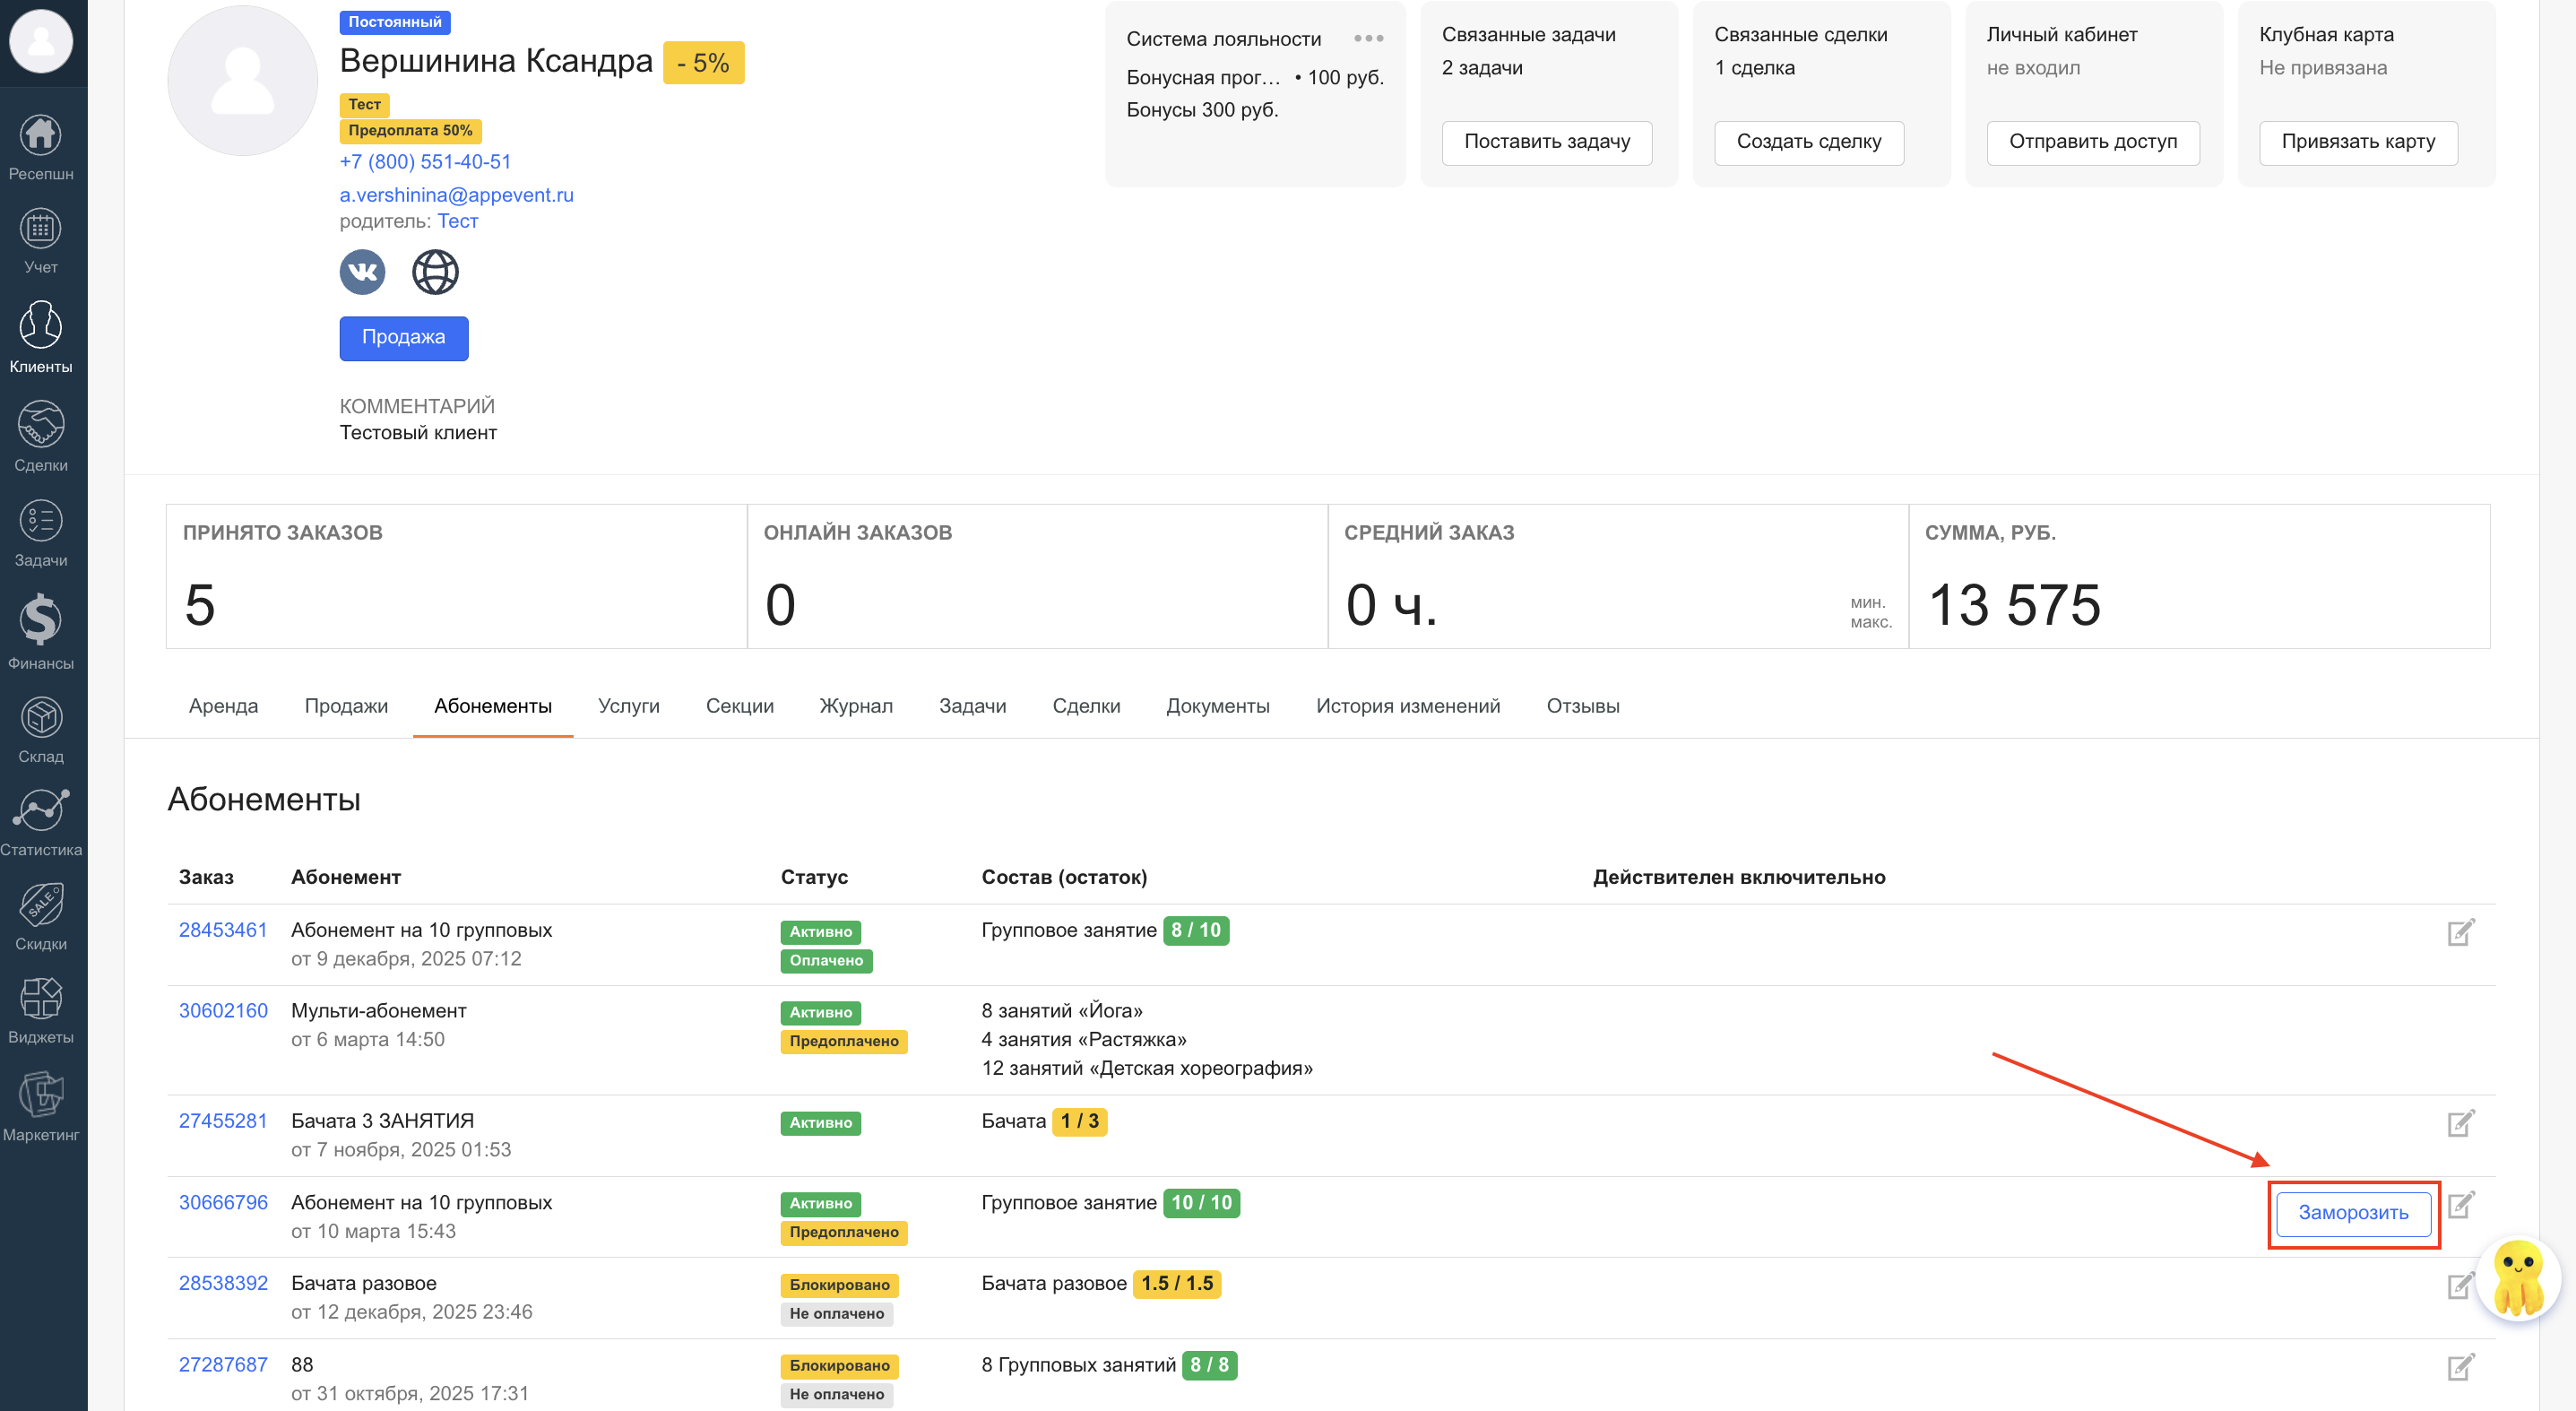The width and height of the screenshot is (2576, 1411).
Task: Open the Виджеты sidebar icon
Action: pyautogui.click(x=41, y=1009)
